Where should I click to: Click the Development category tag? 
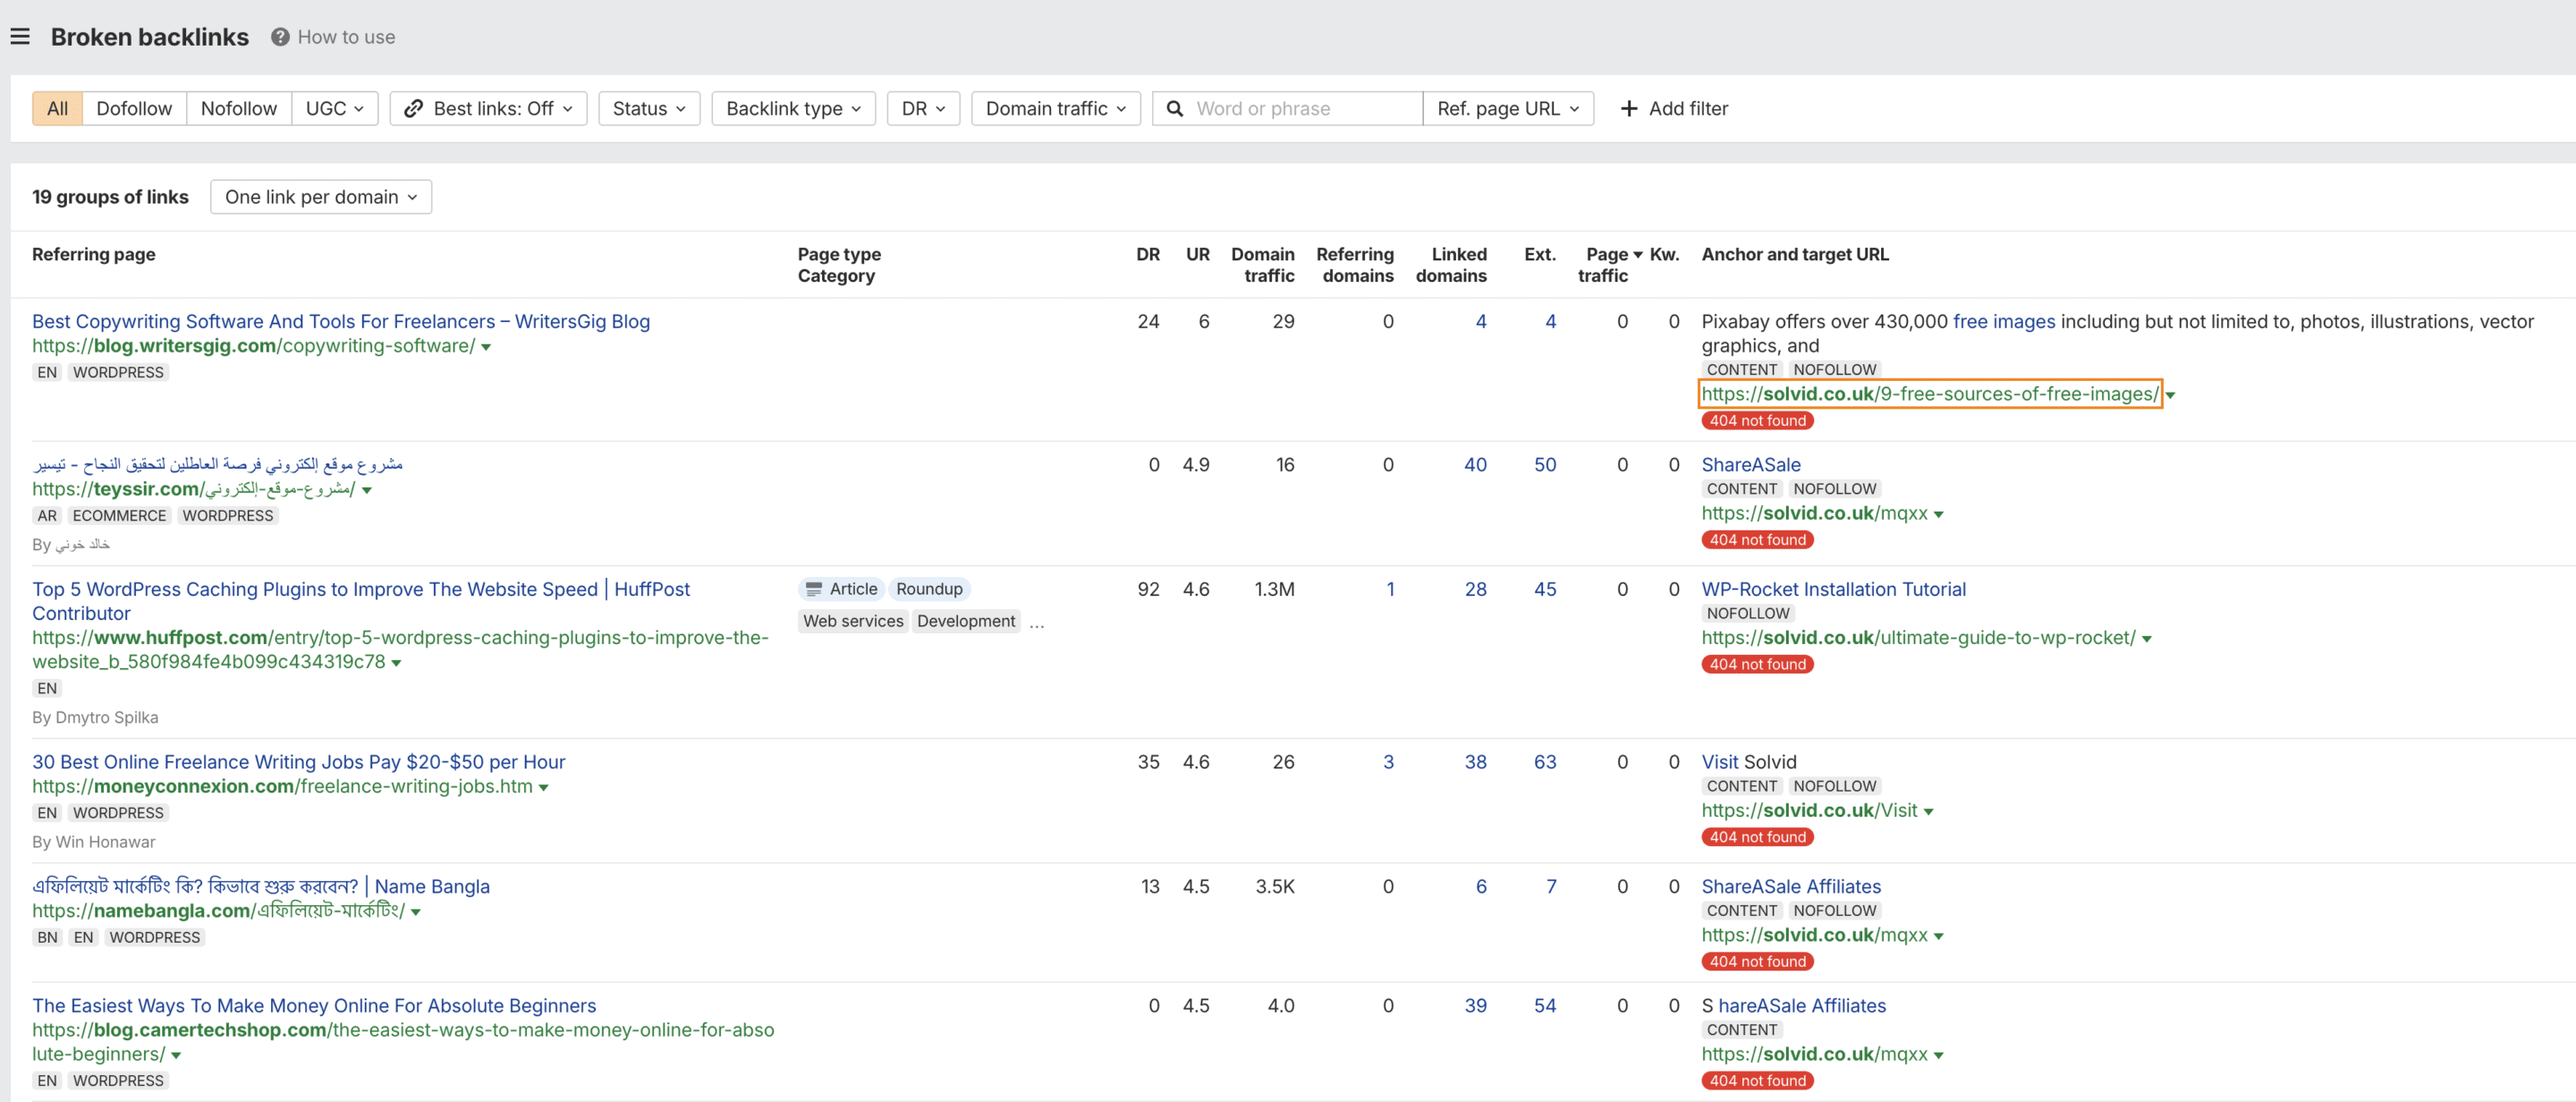click(966, 621)
